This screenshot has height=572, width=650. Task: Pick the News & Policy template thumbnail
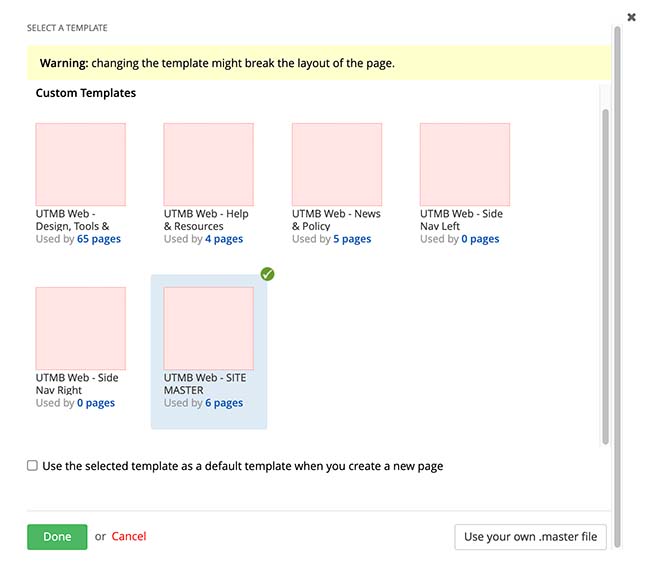pos(336,165)
